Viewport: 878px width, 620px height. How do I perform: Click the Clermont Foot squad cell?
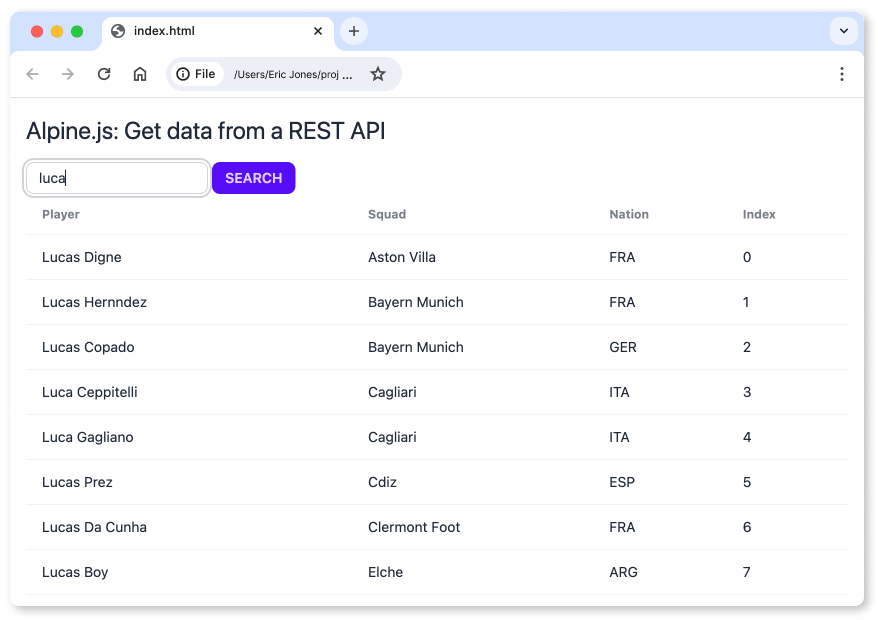[414, 527]
